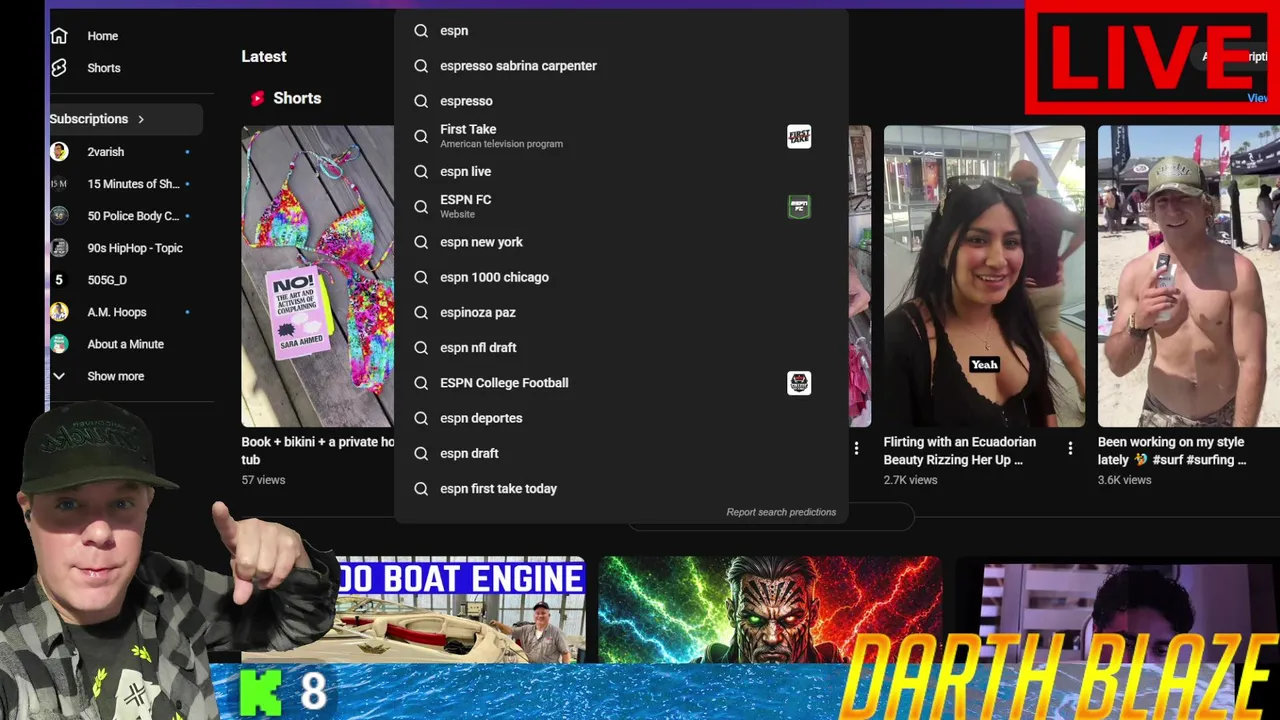1280x720 pixels.
Task: Expand the Subscriptions section arrow
Action: tap(141, 119)
